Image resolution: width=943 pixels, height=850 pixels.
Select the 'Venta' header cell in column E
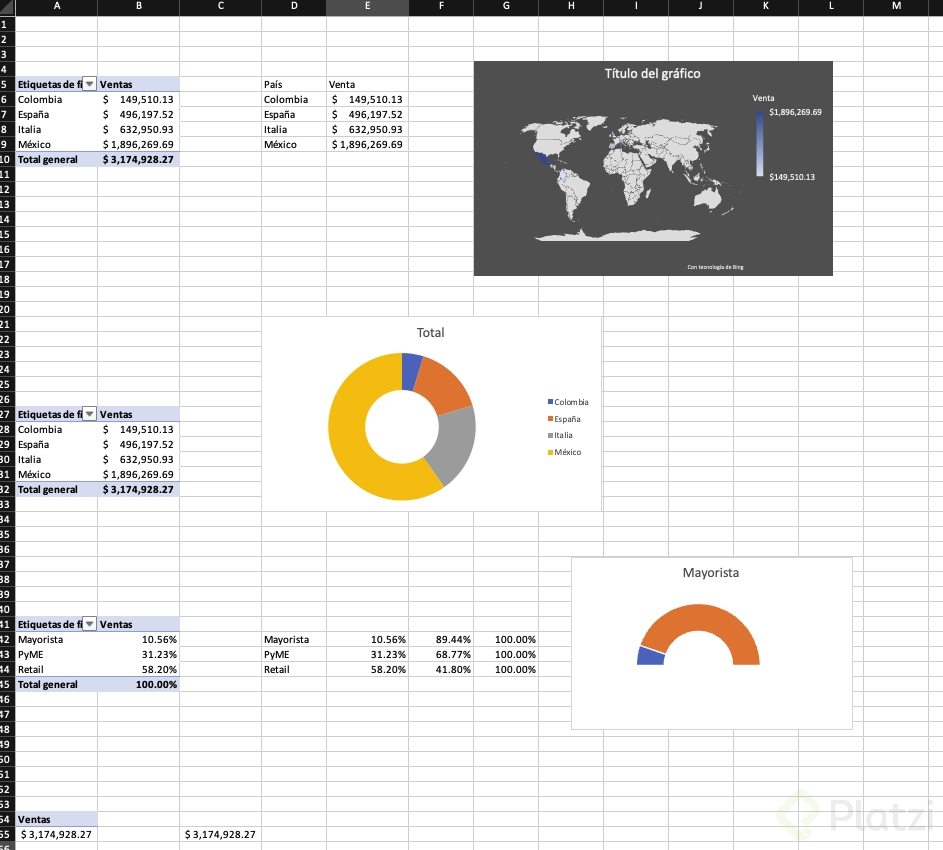point(367,84)
